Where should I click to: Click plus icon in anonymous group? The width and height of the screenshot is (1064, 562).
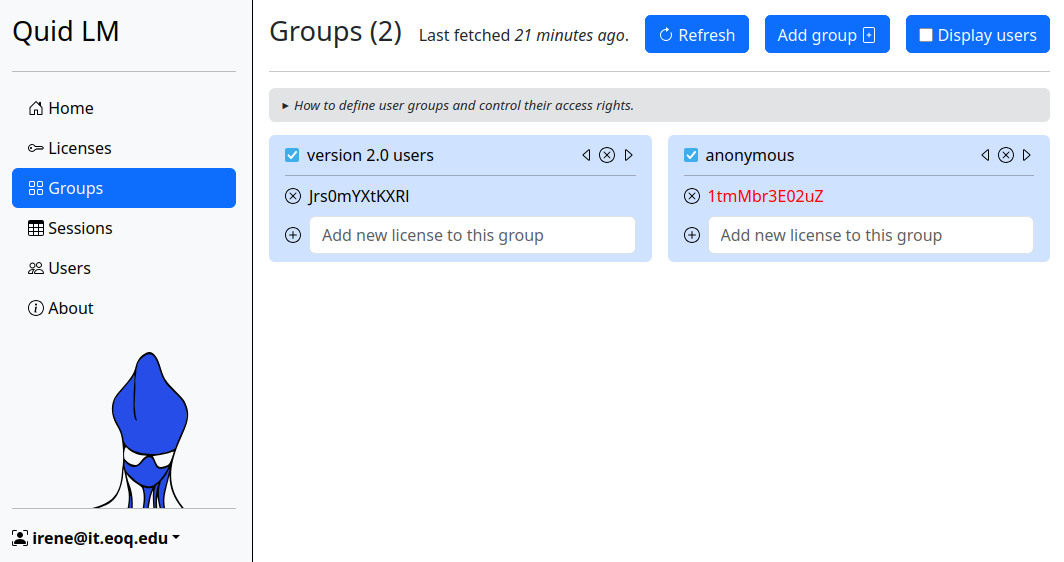coord(692,235)
